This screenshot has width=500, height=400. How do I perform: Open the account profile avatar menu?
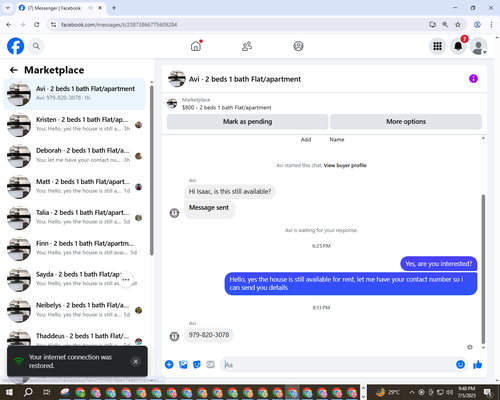coord(479,46)
